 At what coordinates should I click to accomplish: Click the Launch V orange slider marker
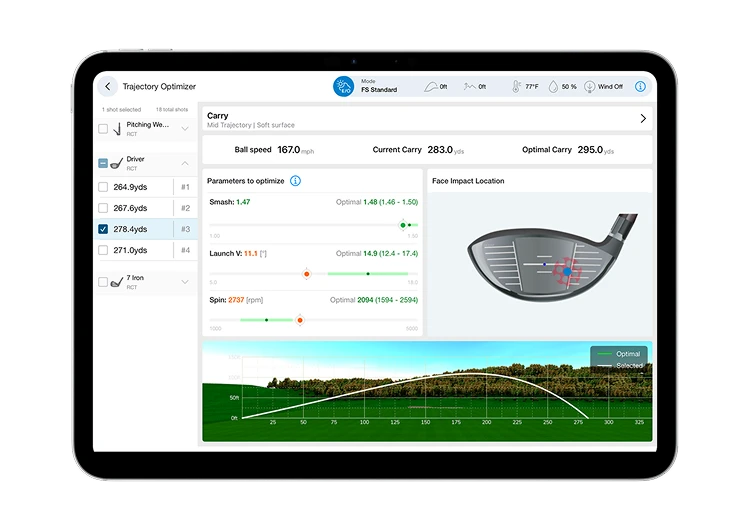[x=307, y=274]
